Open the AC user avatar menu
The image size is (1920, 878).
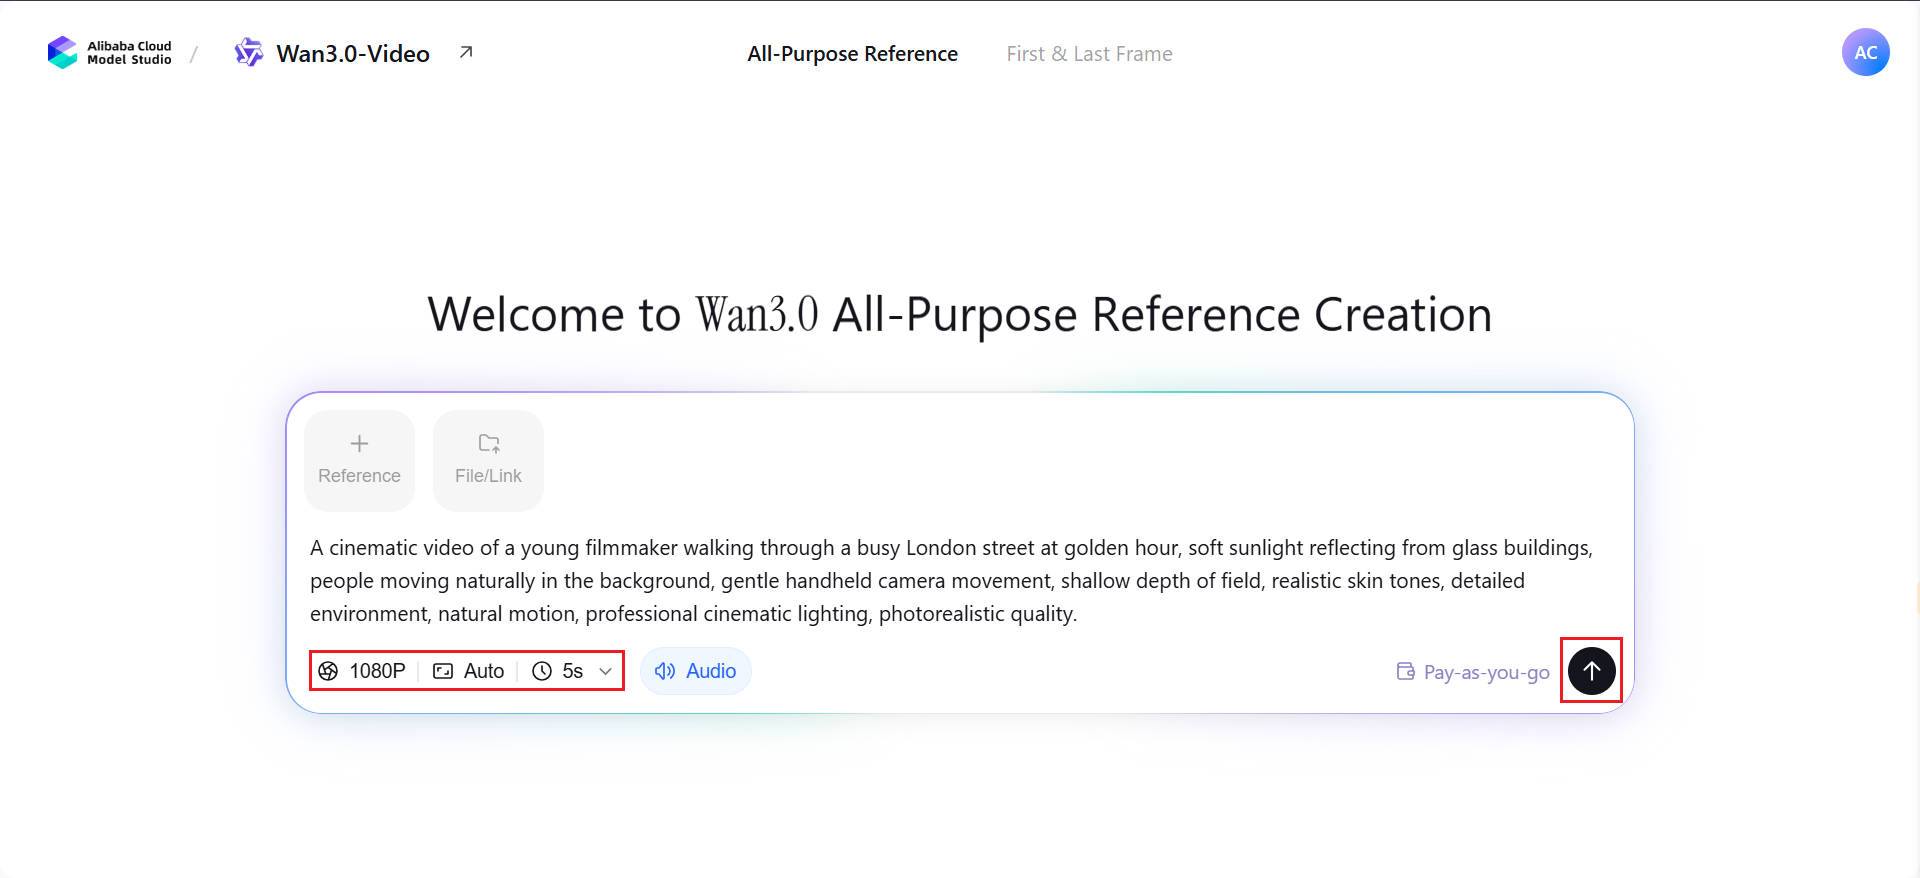(x=1865, y=52)
